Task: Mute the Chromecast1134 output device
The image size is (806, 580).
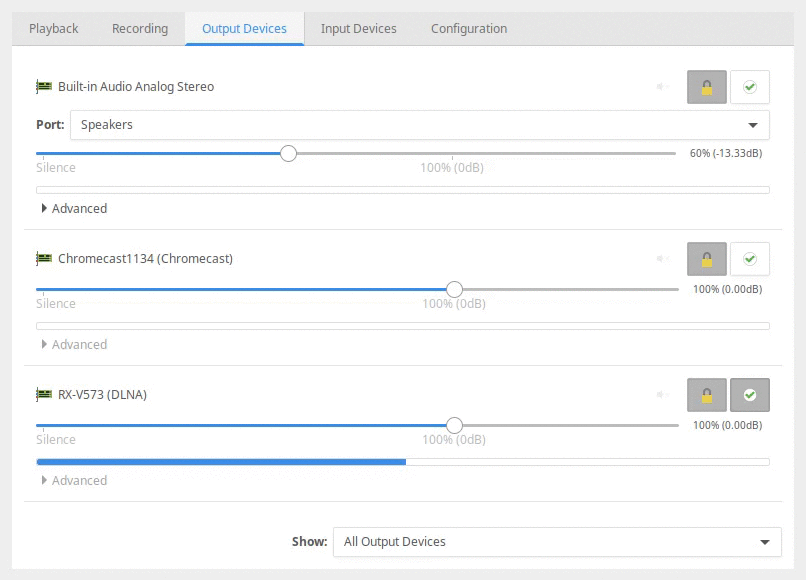Action: tap(662, 259)
